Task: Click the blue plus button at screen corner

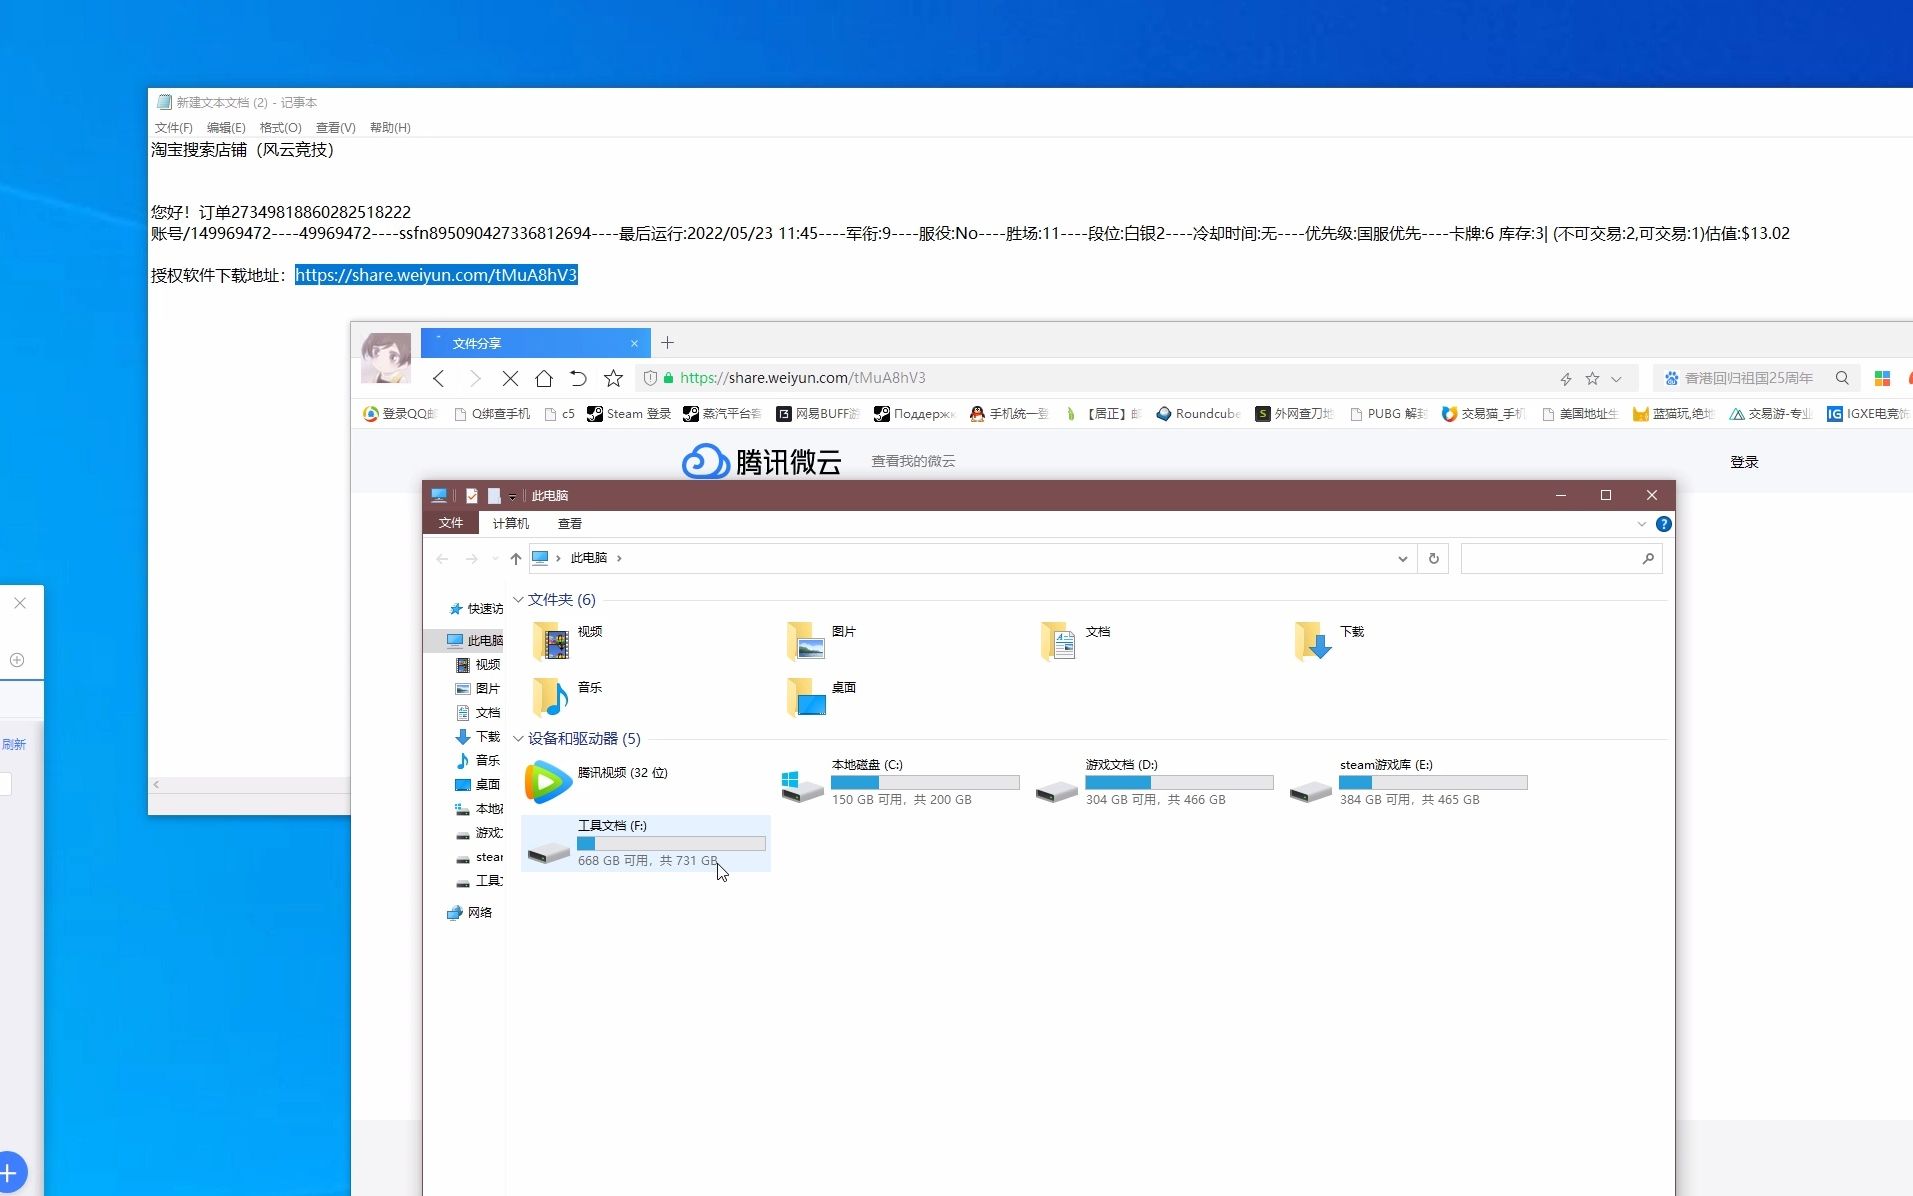Action: click(9, 1172)
